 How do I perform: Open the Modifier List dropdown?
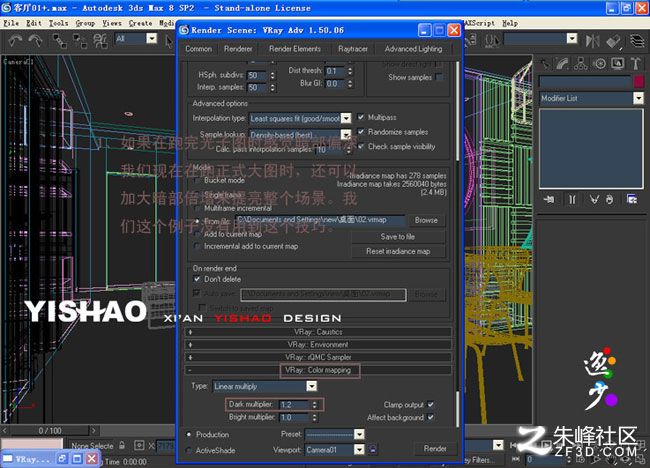[x=638, y=98]
